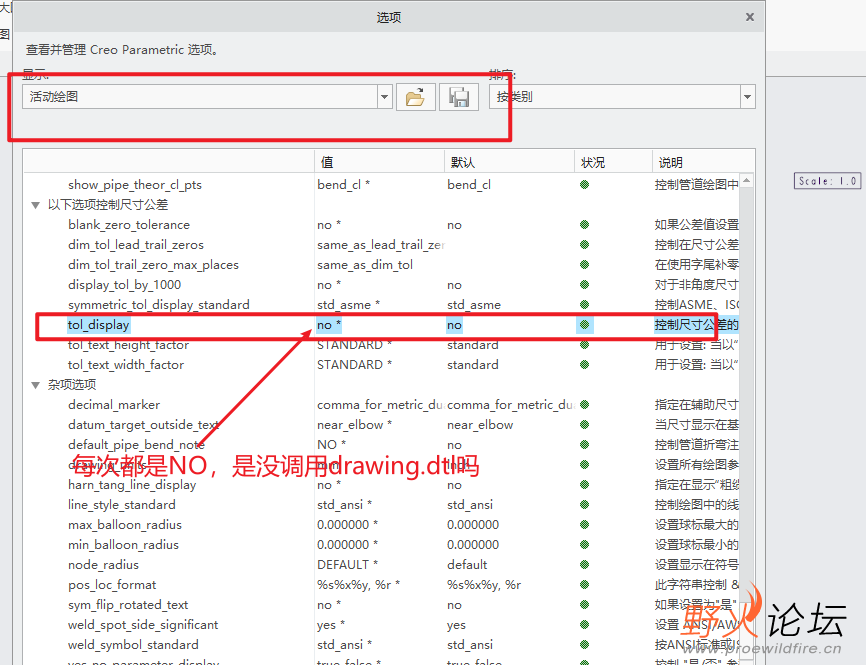Screen dimensions: 866x665
Task: Click the std_asme * value cell
Action: pyautogui.click(x=348, y=304)
